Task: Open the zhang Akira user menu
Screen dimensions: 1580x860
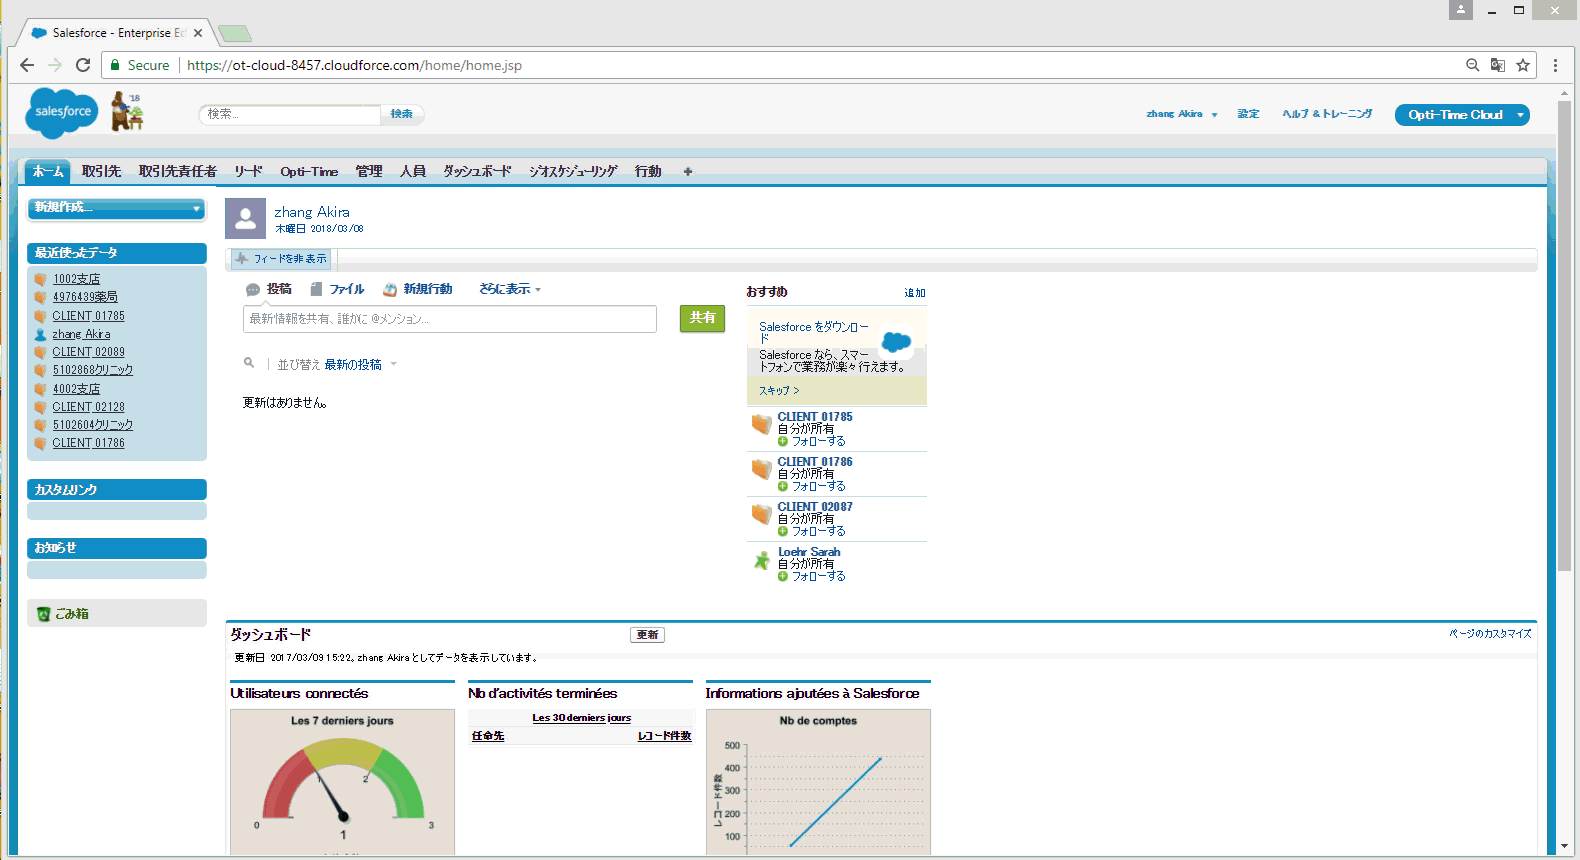Action: (x=1181, y=114)
